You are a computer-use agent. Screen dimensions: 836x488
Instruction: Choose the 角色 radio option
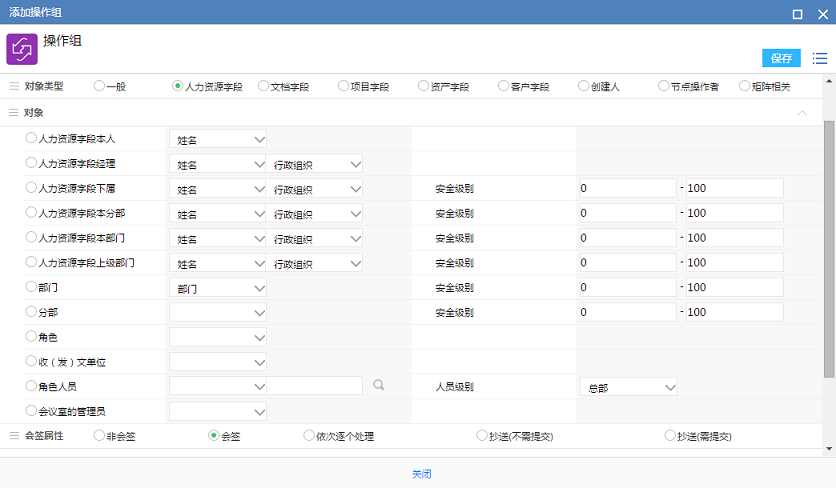31,336
